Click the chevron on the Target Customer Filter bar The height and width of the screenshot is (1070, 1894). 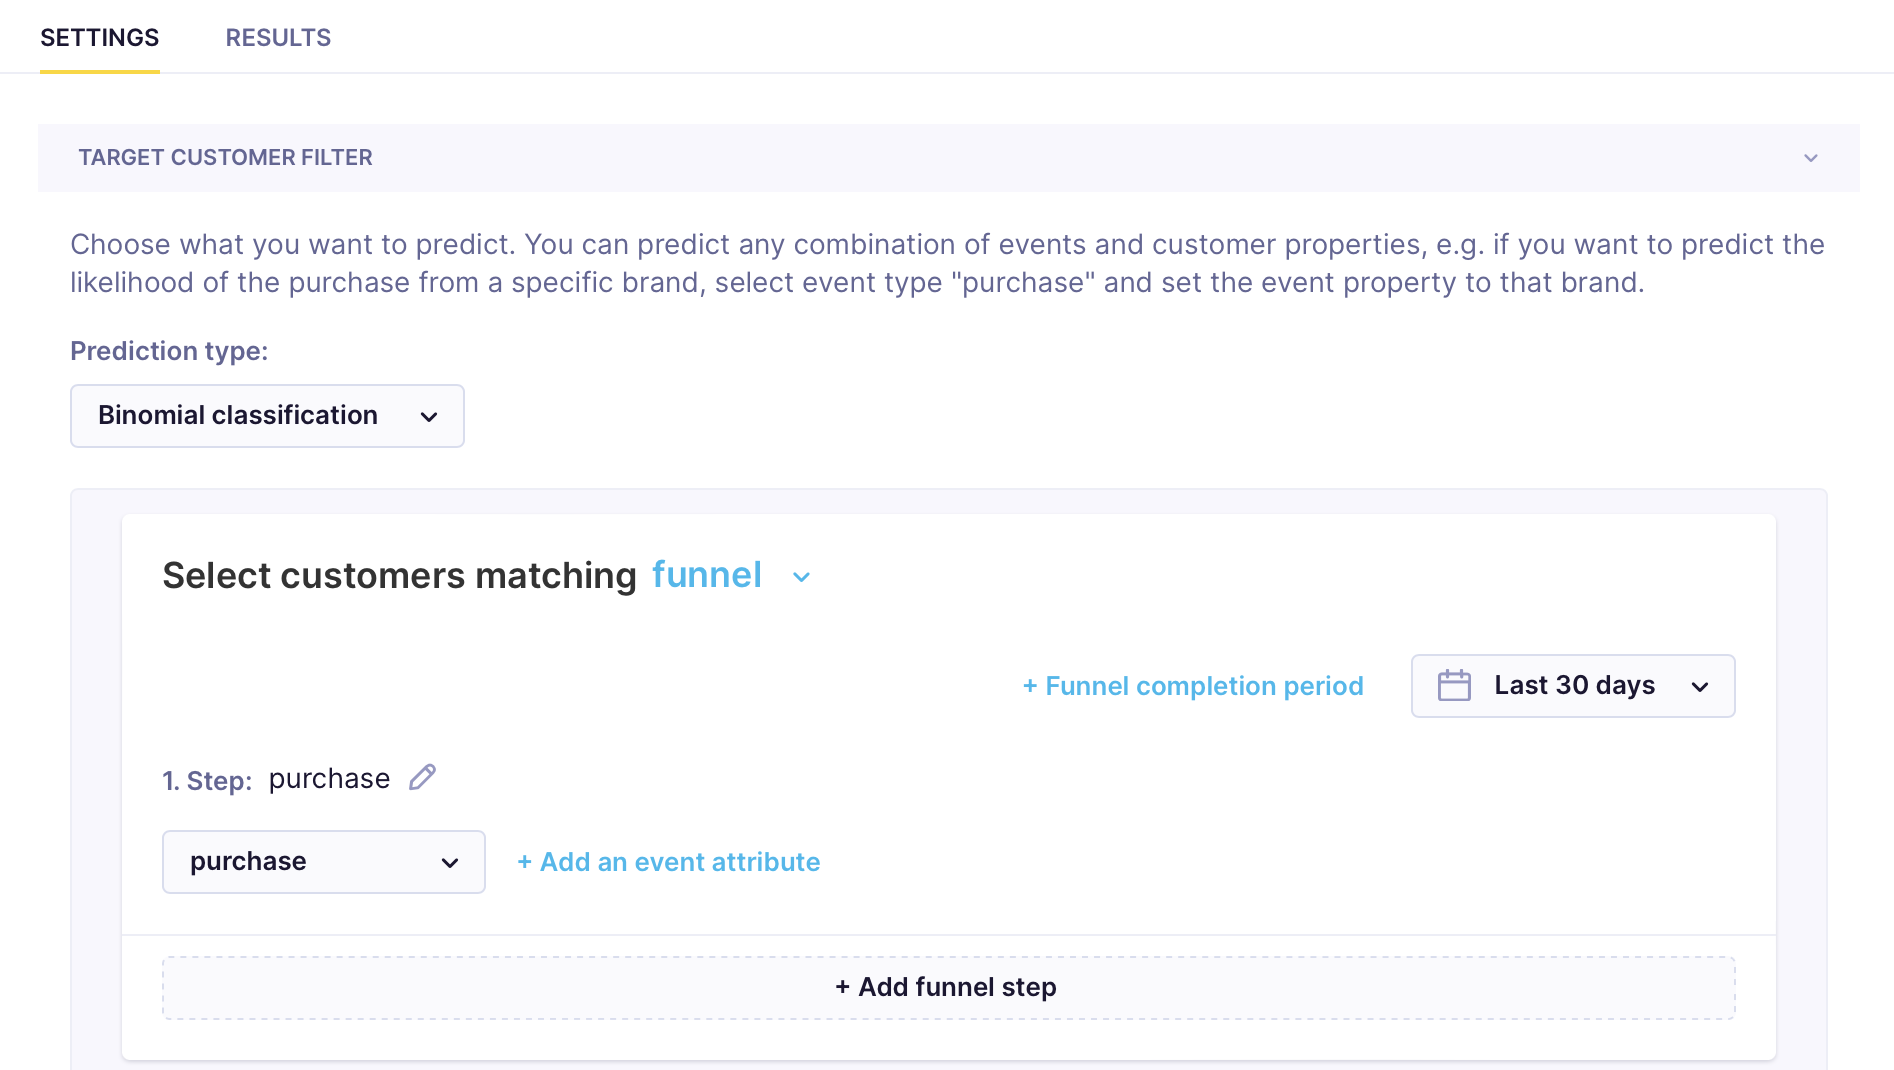(1809, 157)
